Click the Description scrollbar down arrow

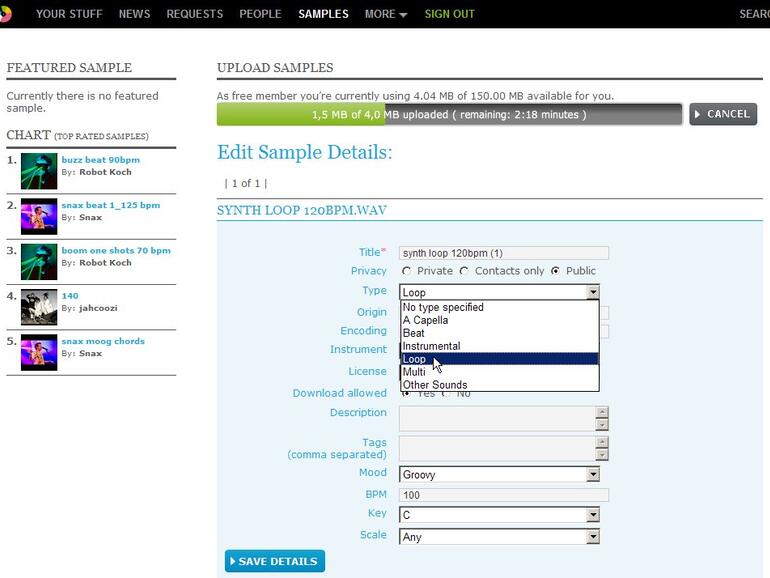pyautogui.click(x=602, y=425)
